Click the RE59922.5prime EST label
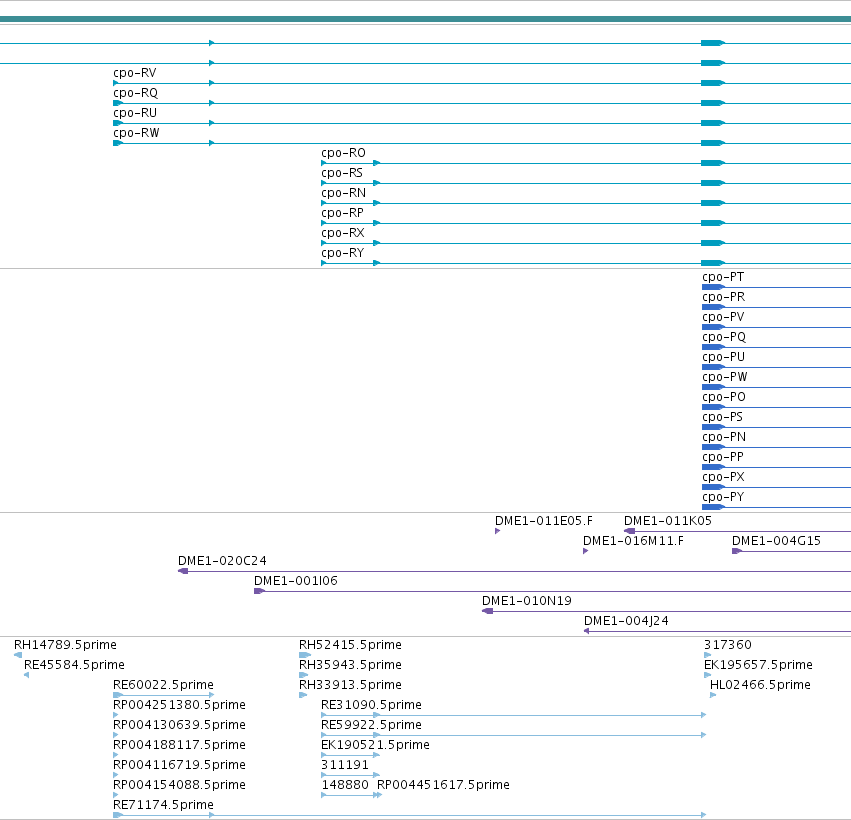 (x=371, y=725)
